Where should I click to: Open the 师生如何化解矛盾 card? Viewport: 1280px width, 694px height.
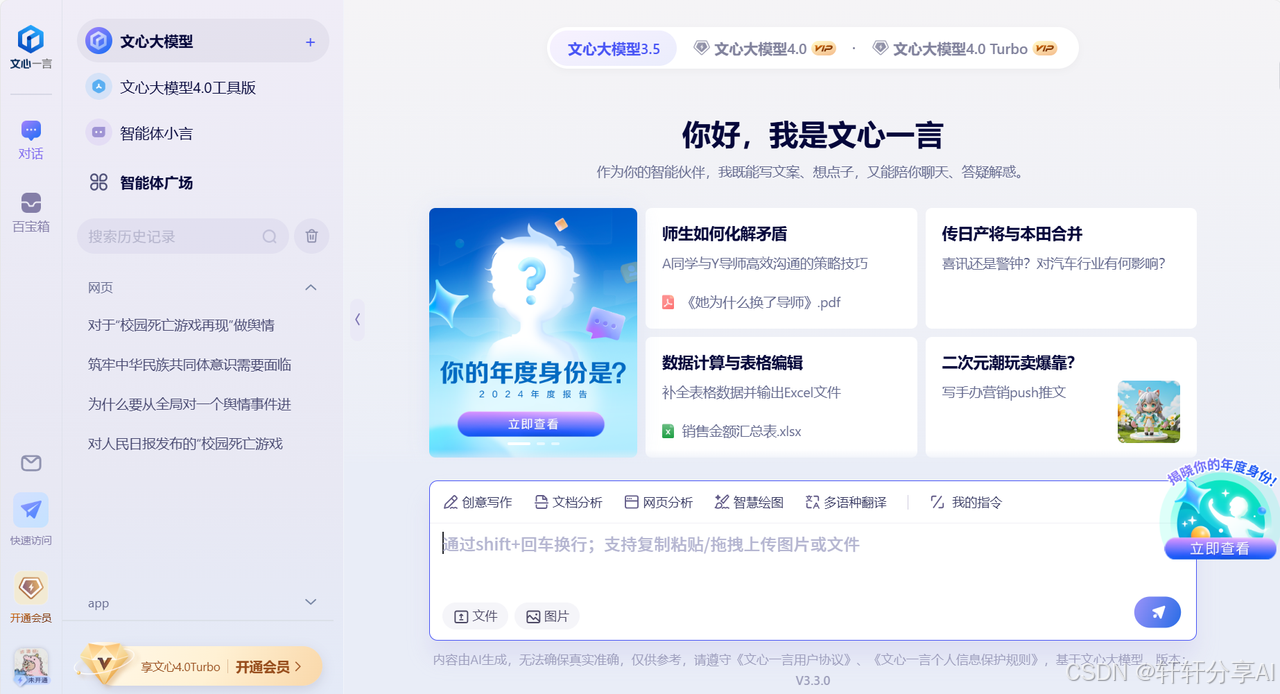781,268
